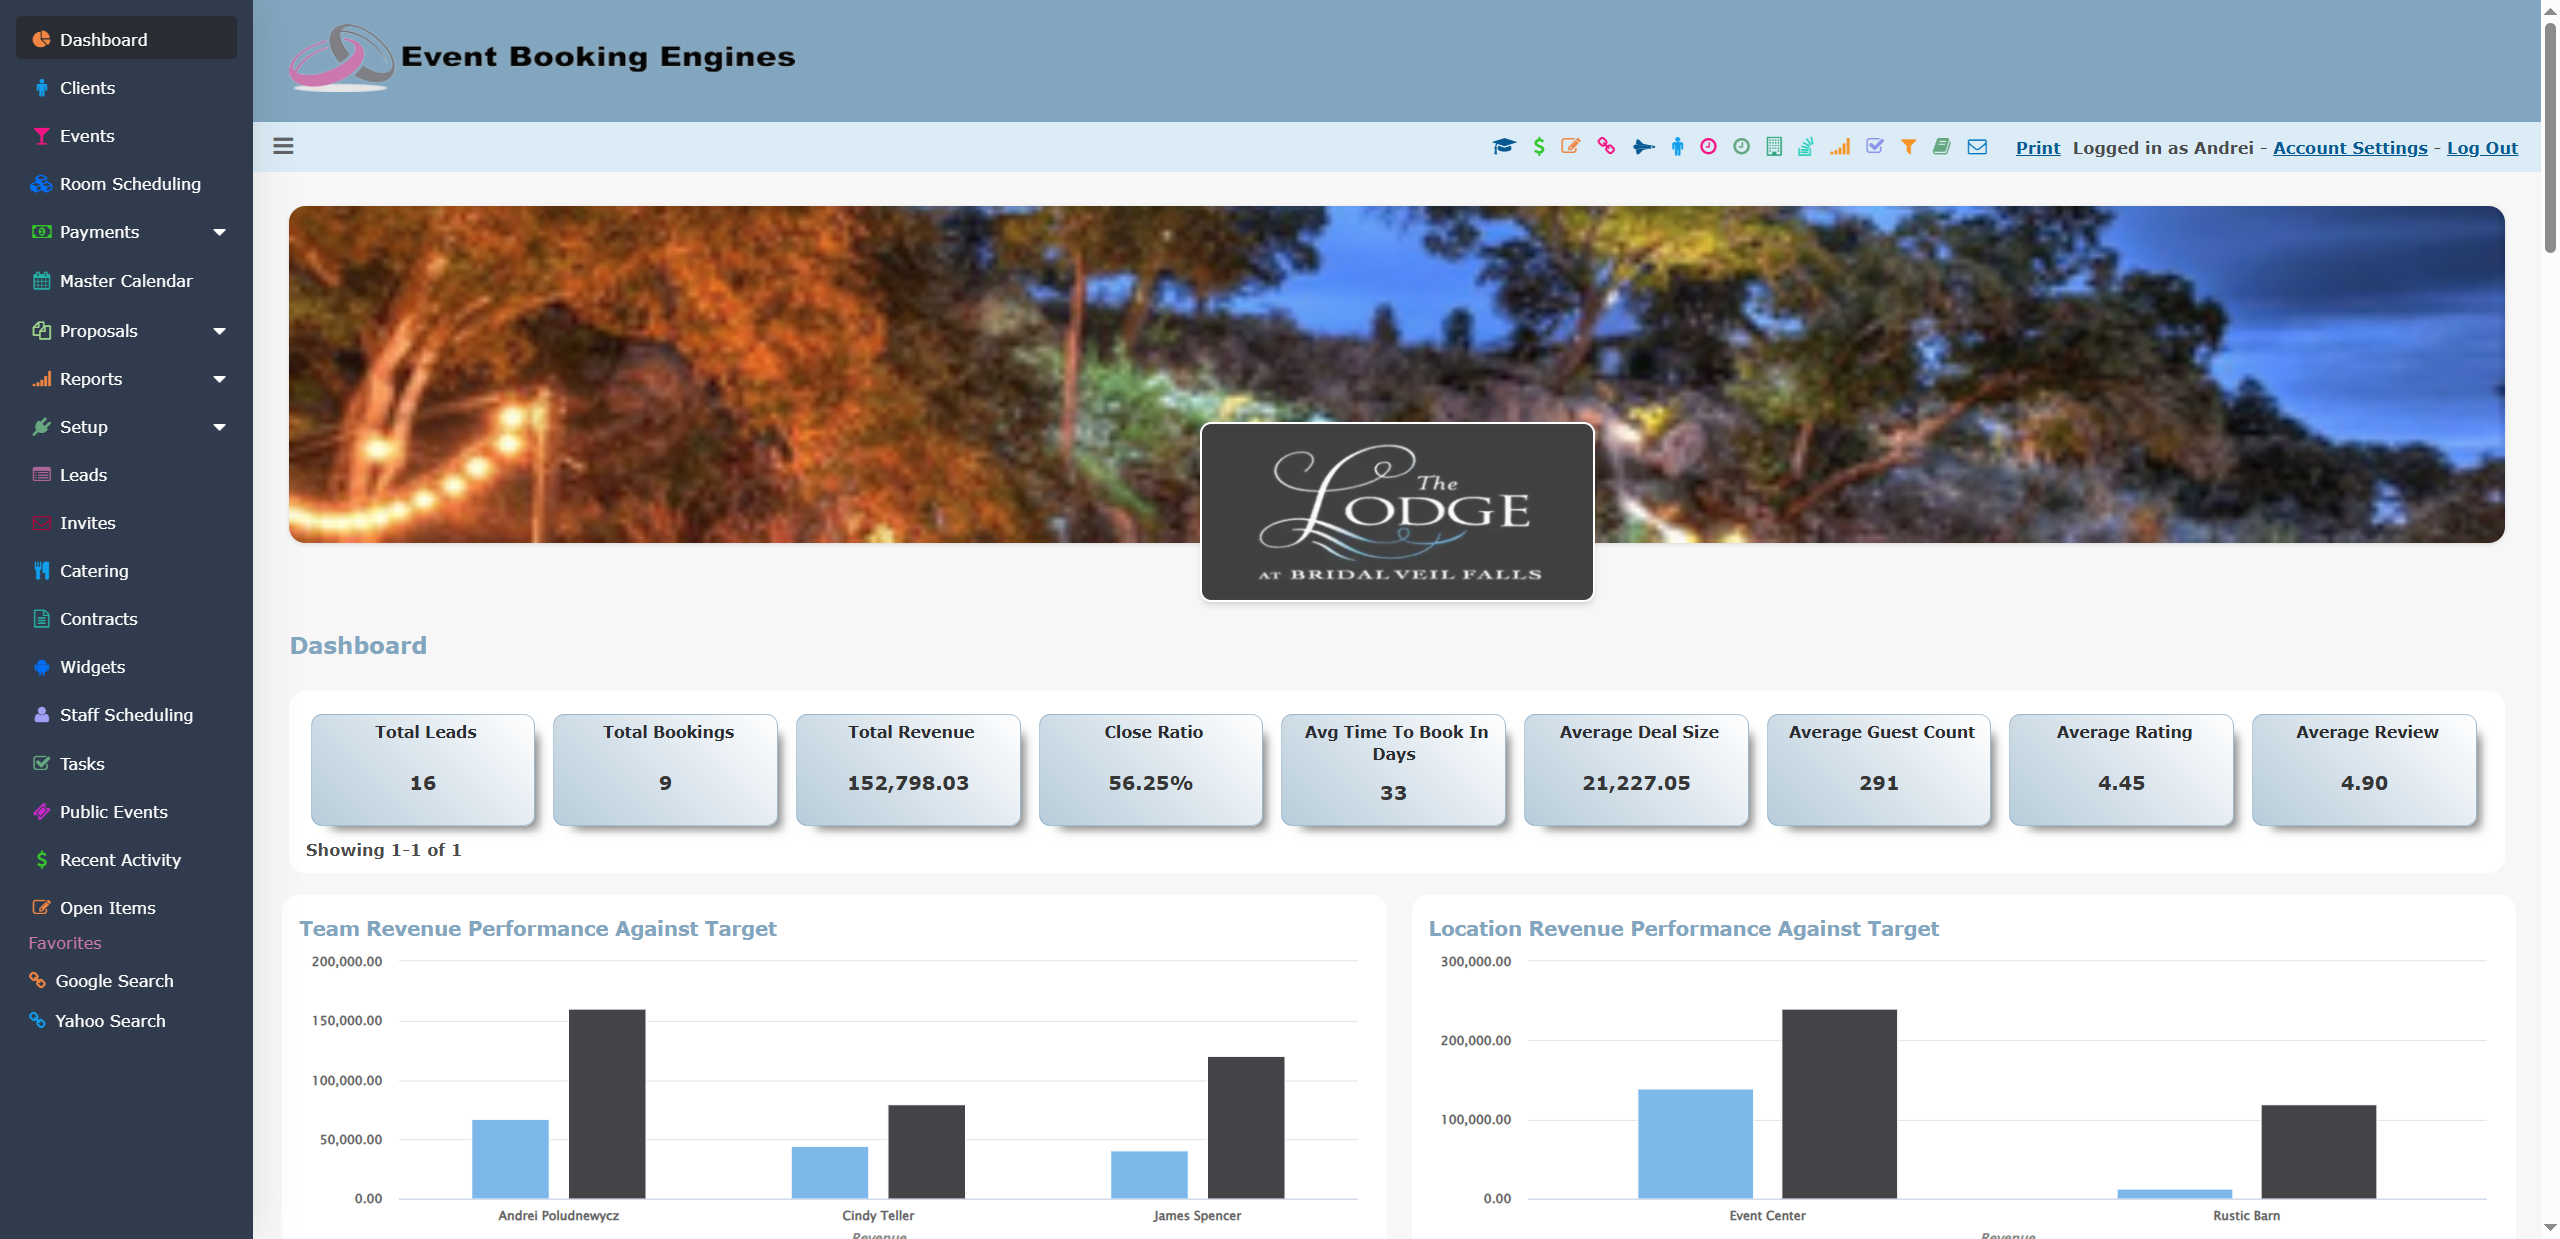Click the pink link icon in toolbar

pos(1606,146)
